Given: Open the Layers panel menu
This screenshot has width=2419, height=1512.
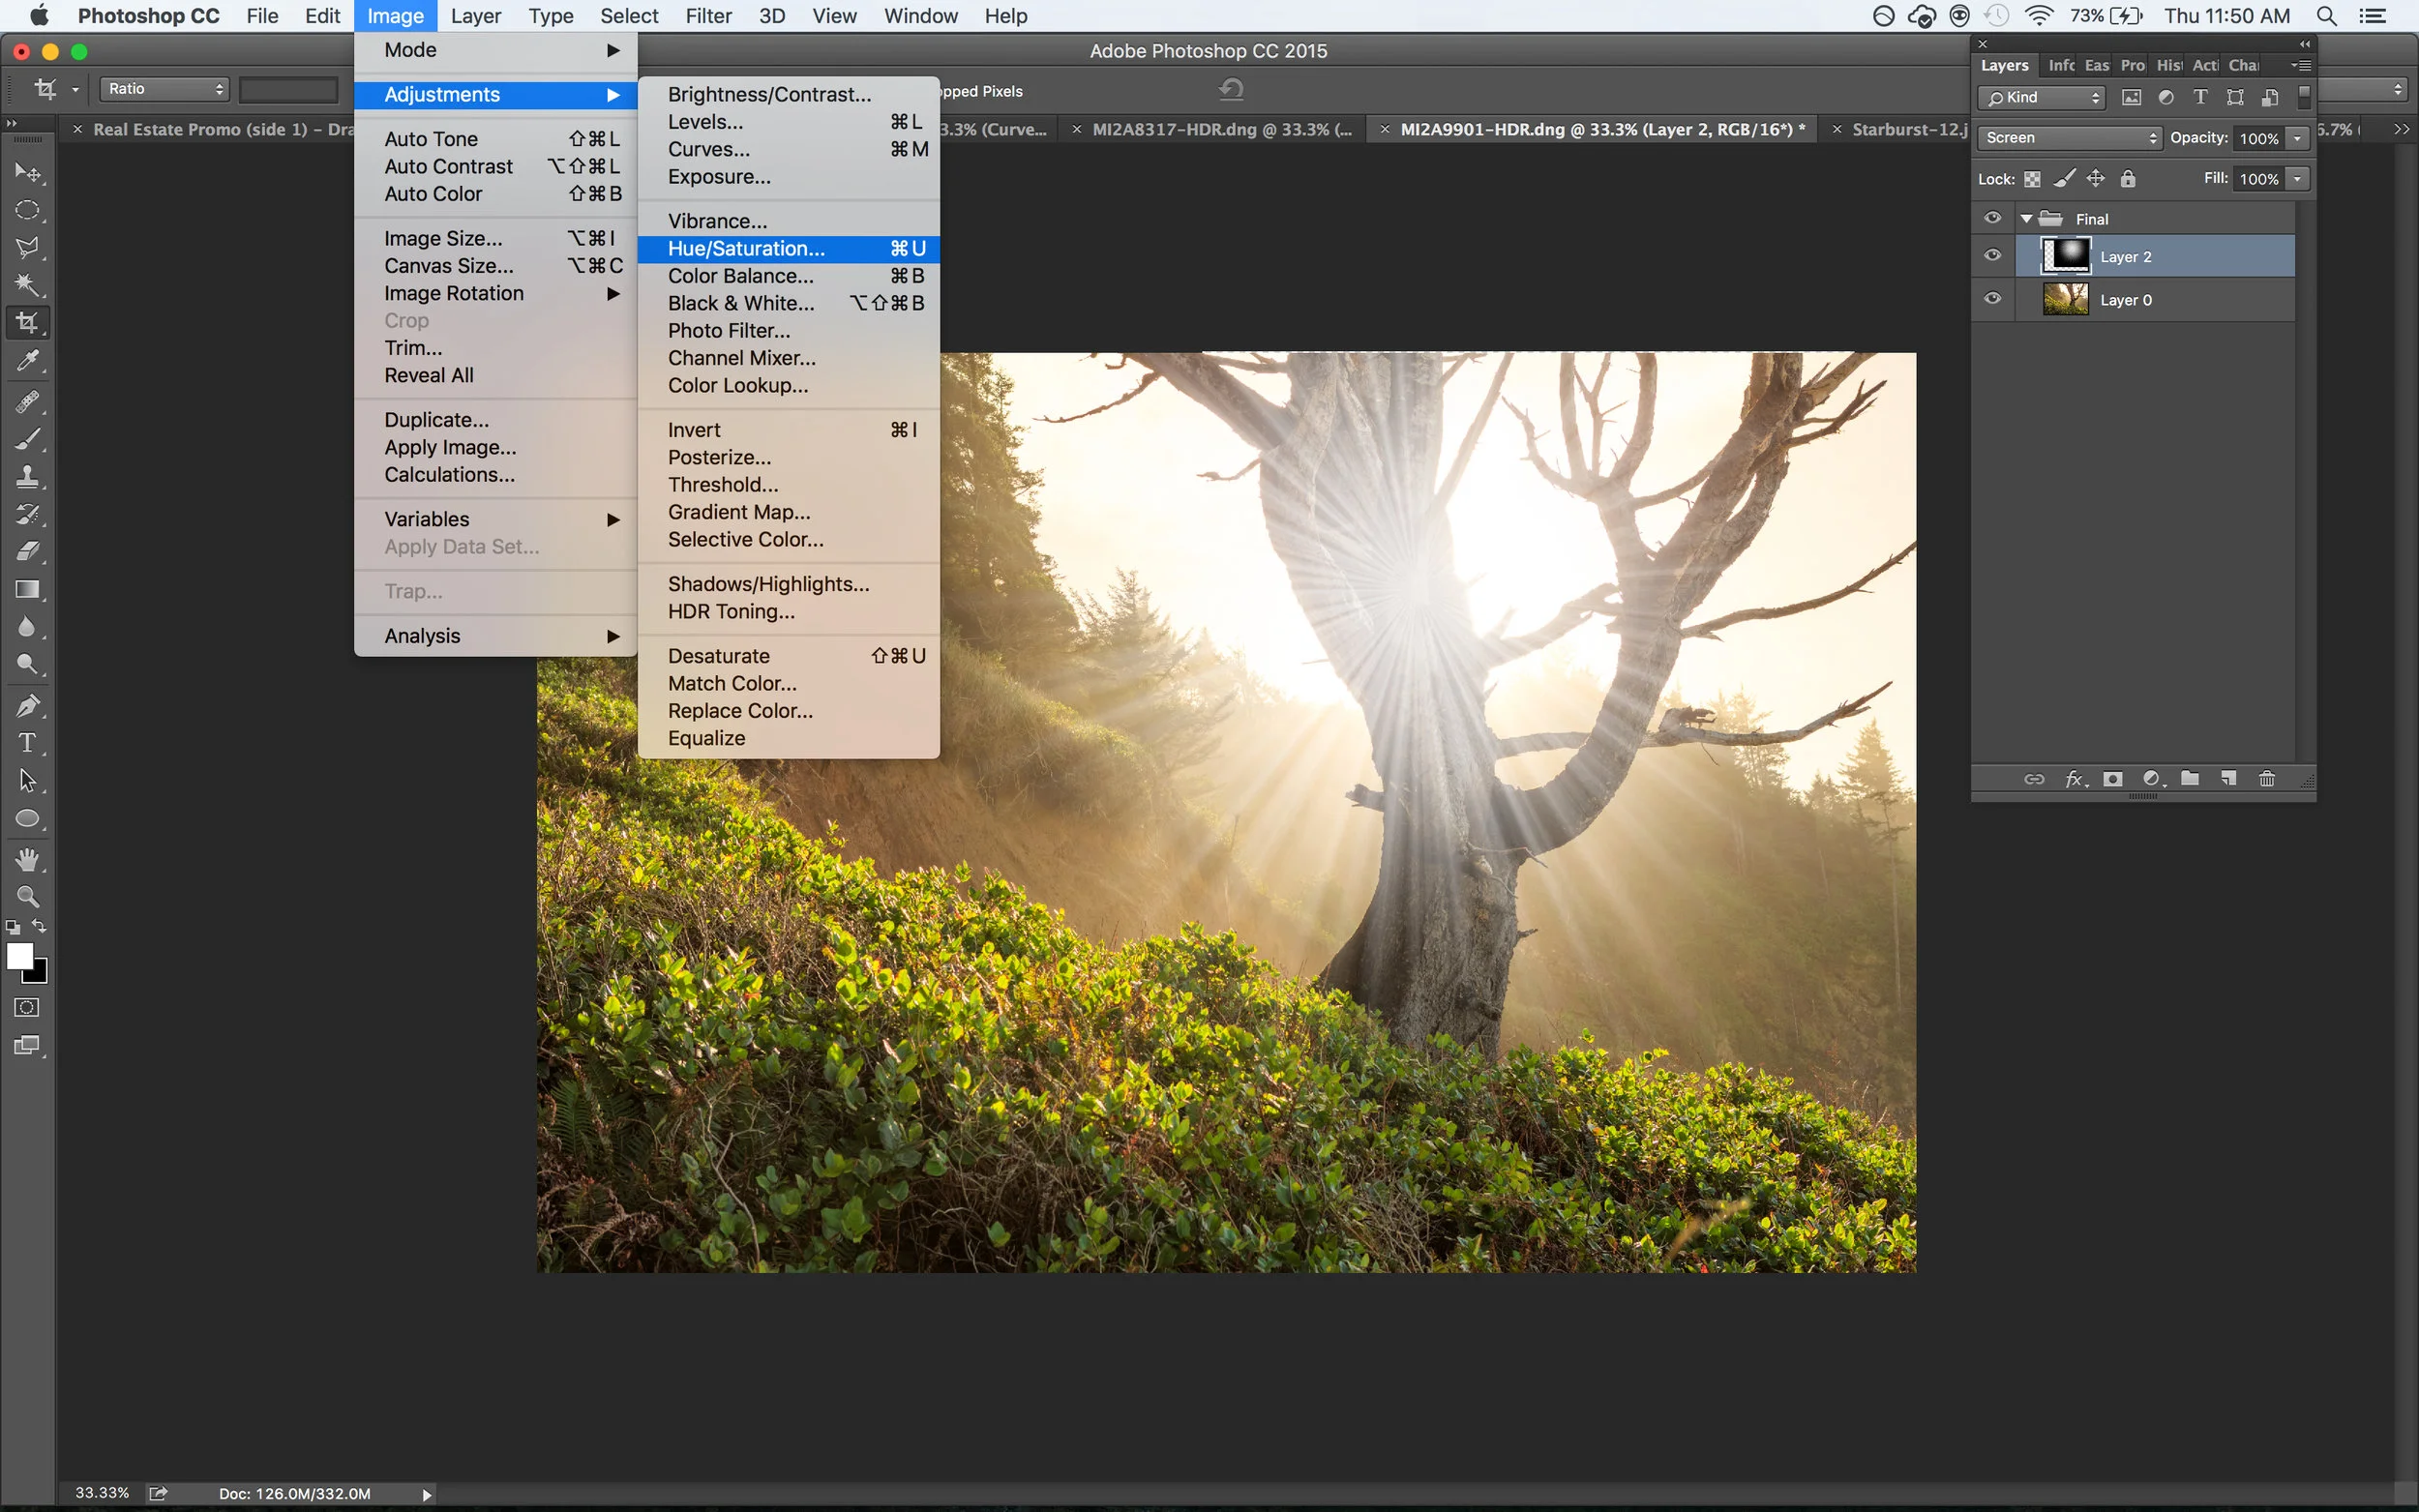Looking at the screenshot, I should click(2301, 65).
